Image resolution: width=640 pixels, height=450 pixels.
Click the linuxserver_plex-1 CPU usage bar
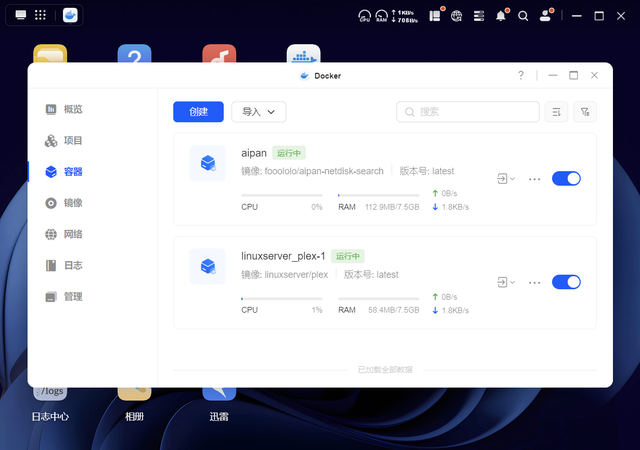point(282,299)
